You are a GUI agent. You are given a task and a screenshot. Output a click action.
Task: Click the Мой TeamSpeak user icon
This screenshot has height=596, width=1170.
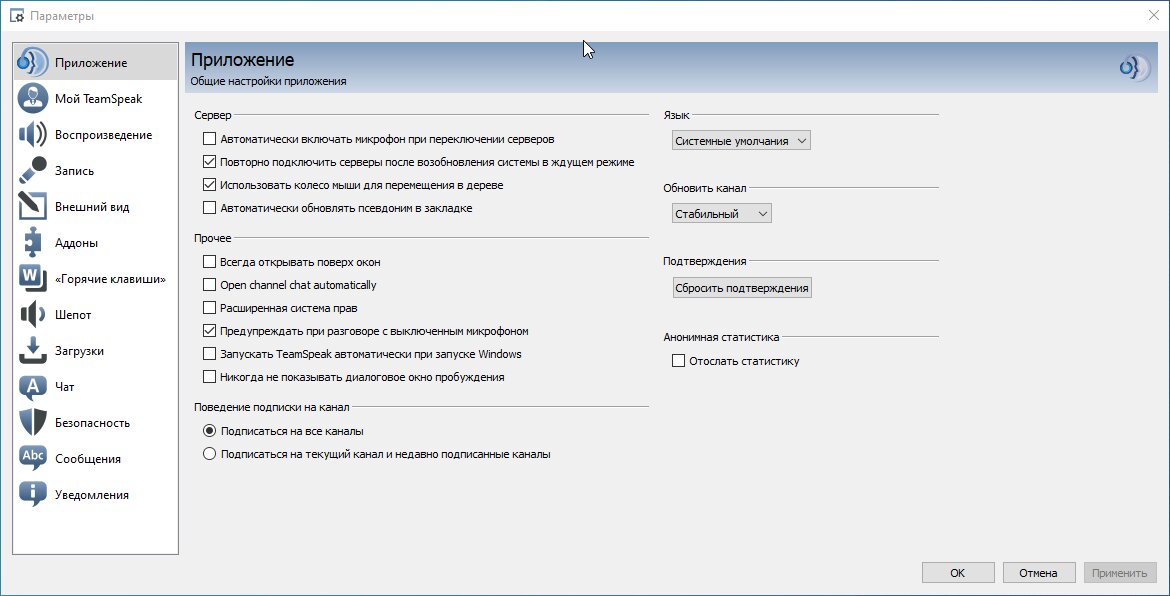32,98
